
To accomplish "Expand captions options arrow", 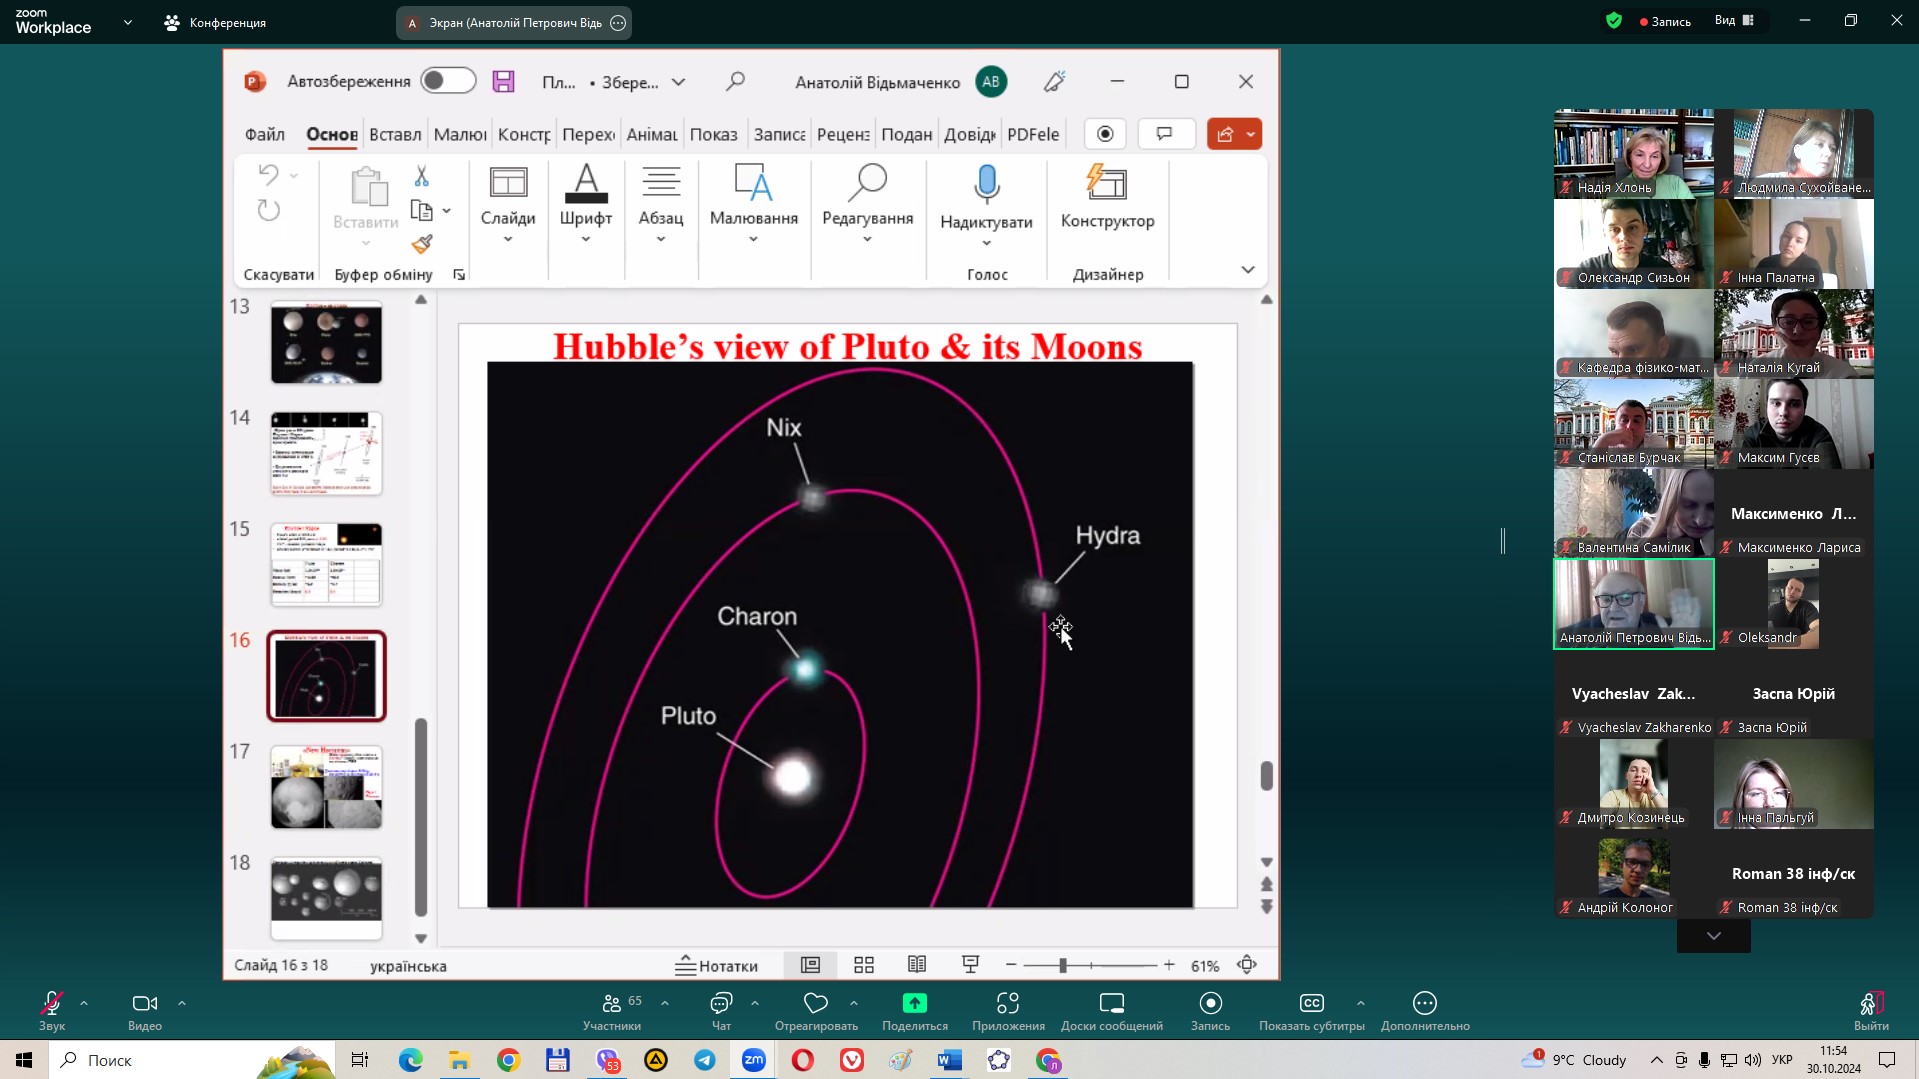I will point(1361,1002).
